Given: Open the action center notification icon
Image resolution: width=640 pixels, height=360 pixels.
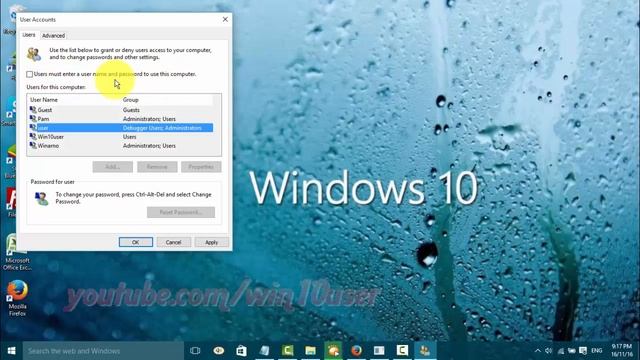Looking at the screenshot, I should (583, 351).
